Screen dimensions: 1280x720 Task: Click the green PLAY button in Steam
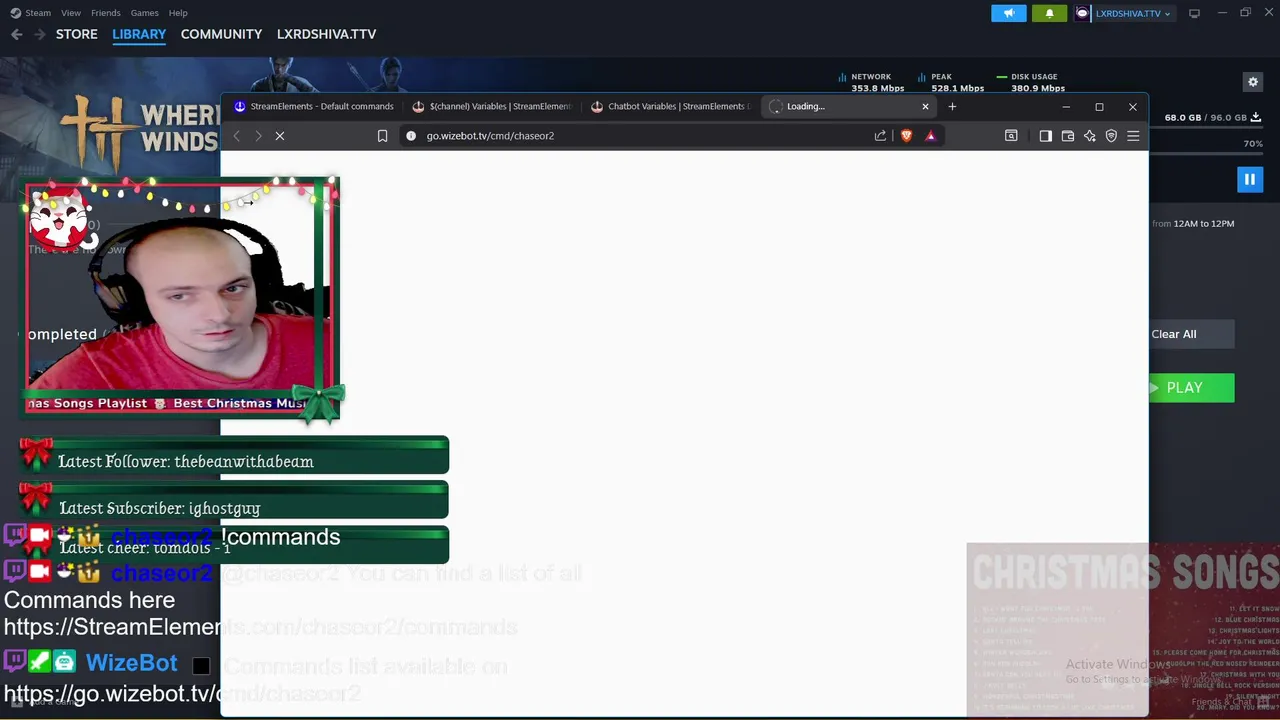pos(1191,388)
